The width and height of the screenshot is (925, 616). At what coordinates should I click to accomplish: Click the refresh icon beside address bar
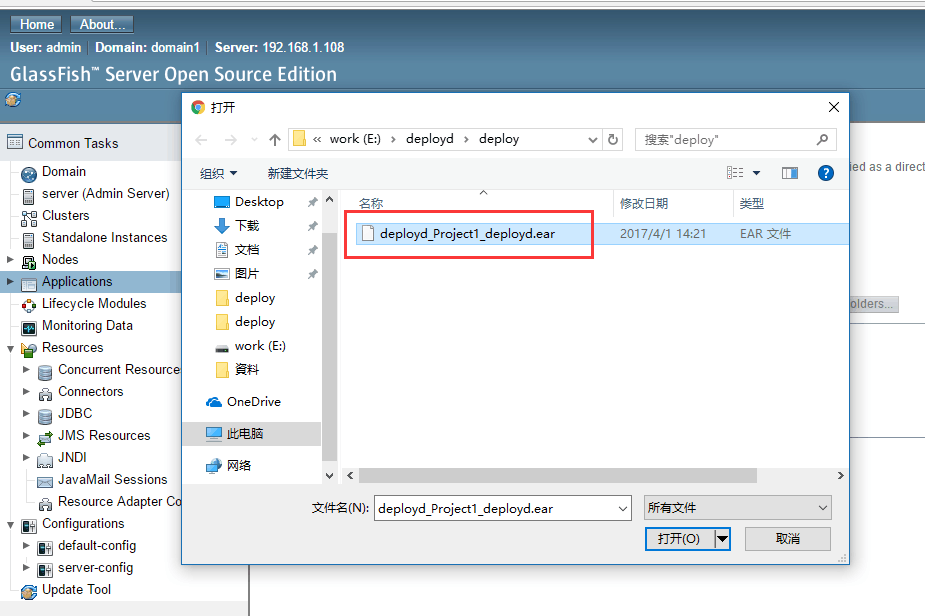tap(613, 139)
